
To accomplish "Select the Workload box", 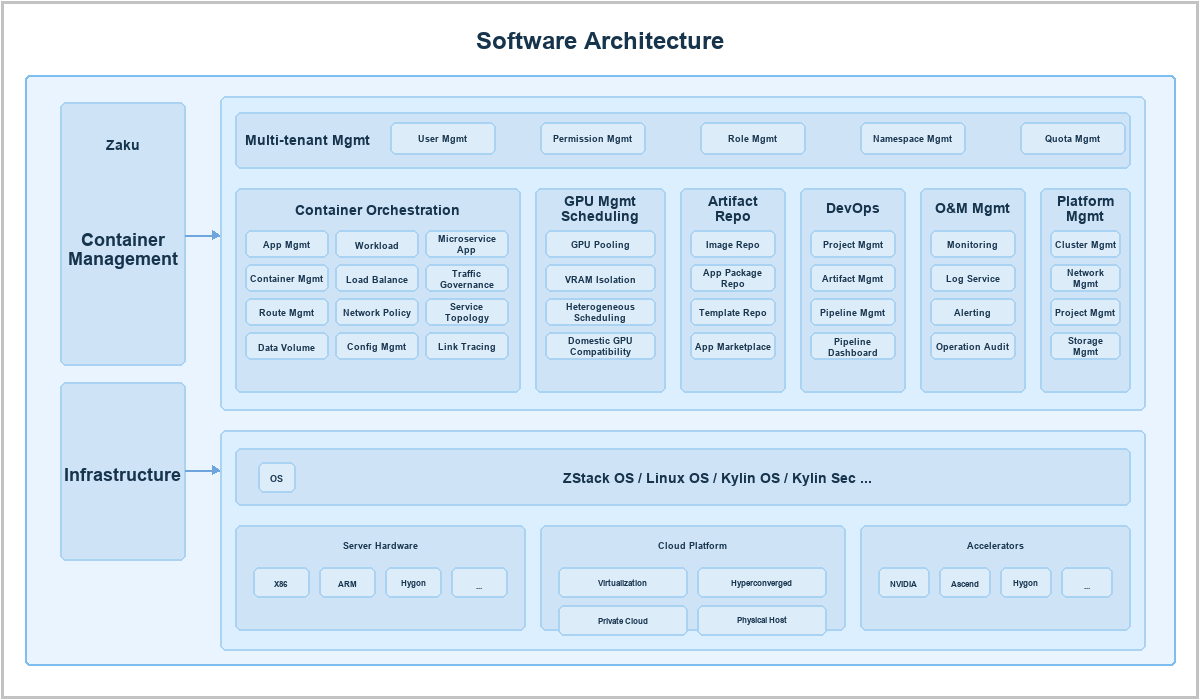I will tap(377, 245).
